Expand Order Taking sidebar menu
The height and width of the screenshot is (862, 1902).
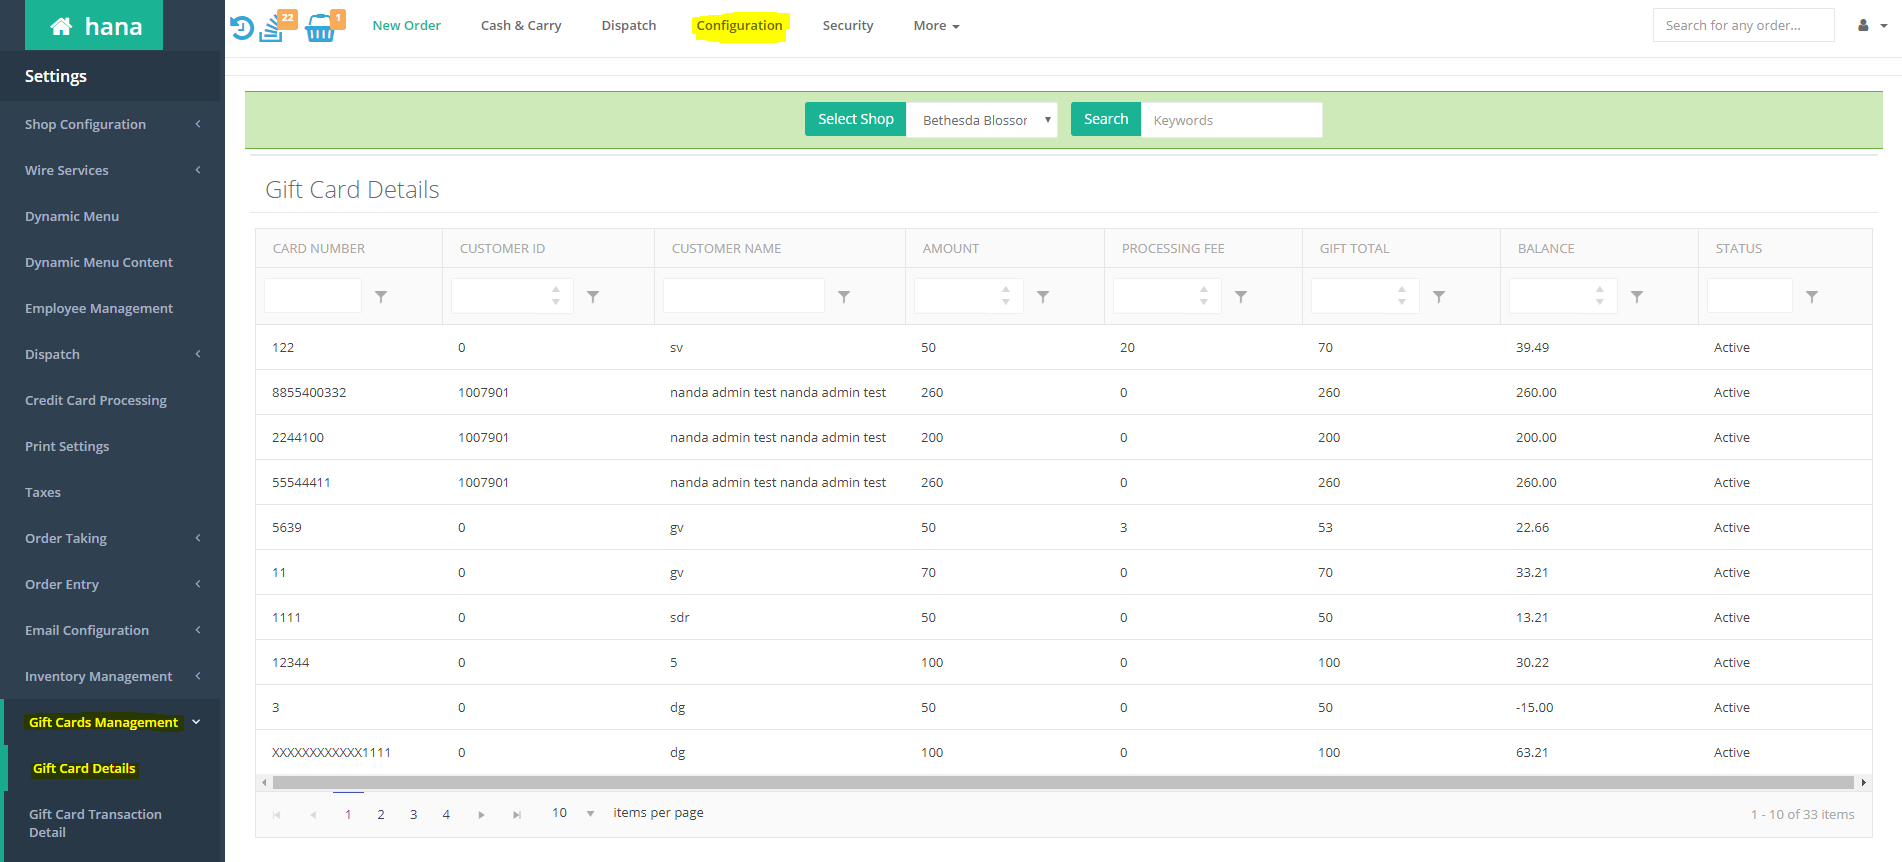tap(110, 538)
